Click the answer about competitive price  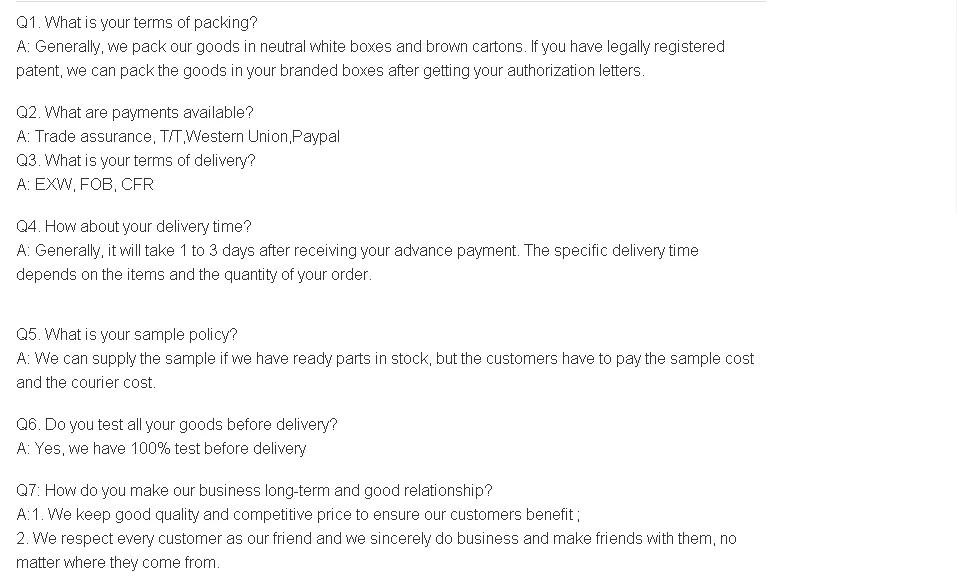click(298, 514)
